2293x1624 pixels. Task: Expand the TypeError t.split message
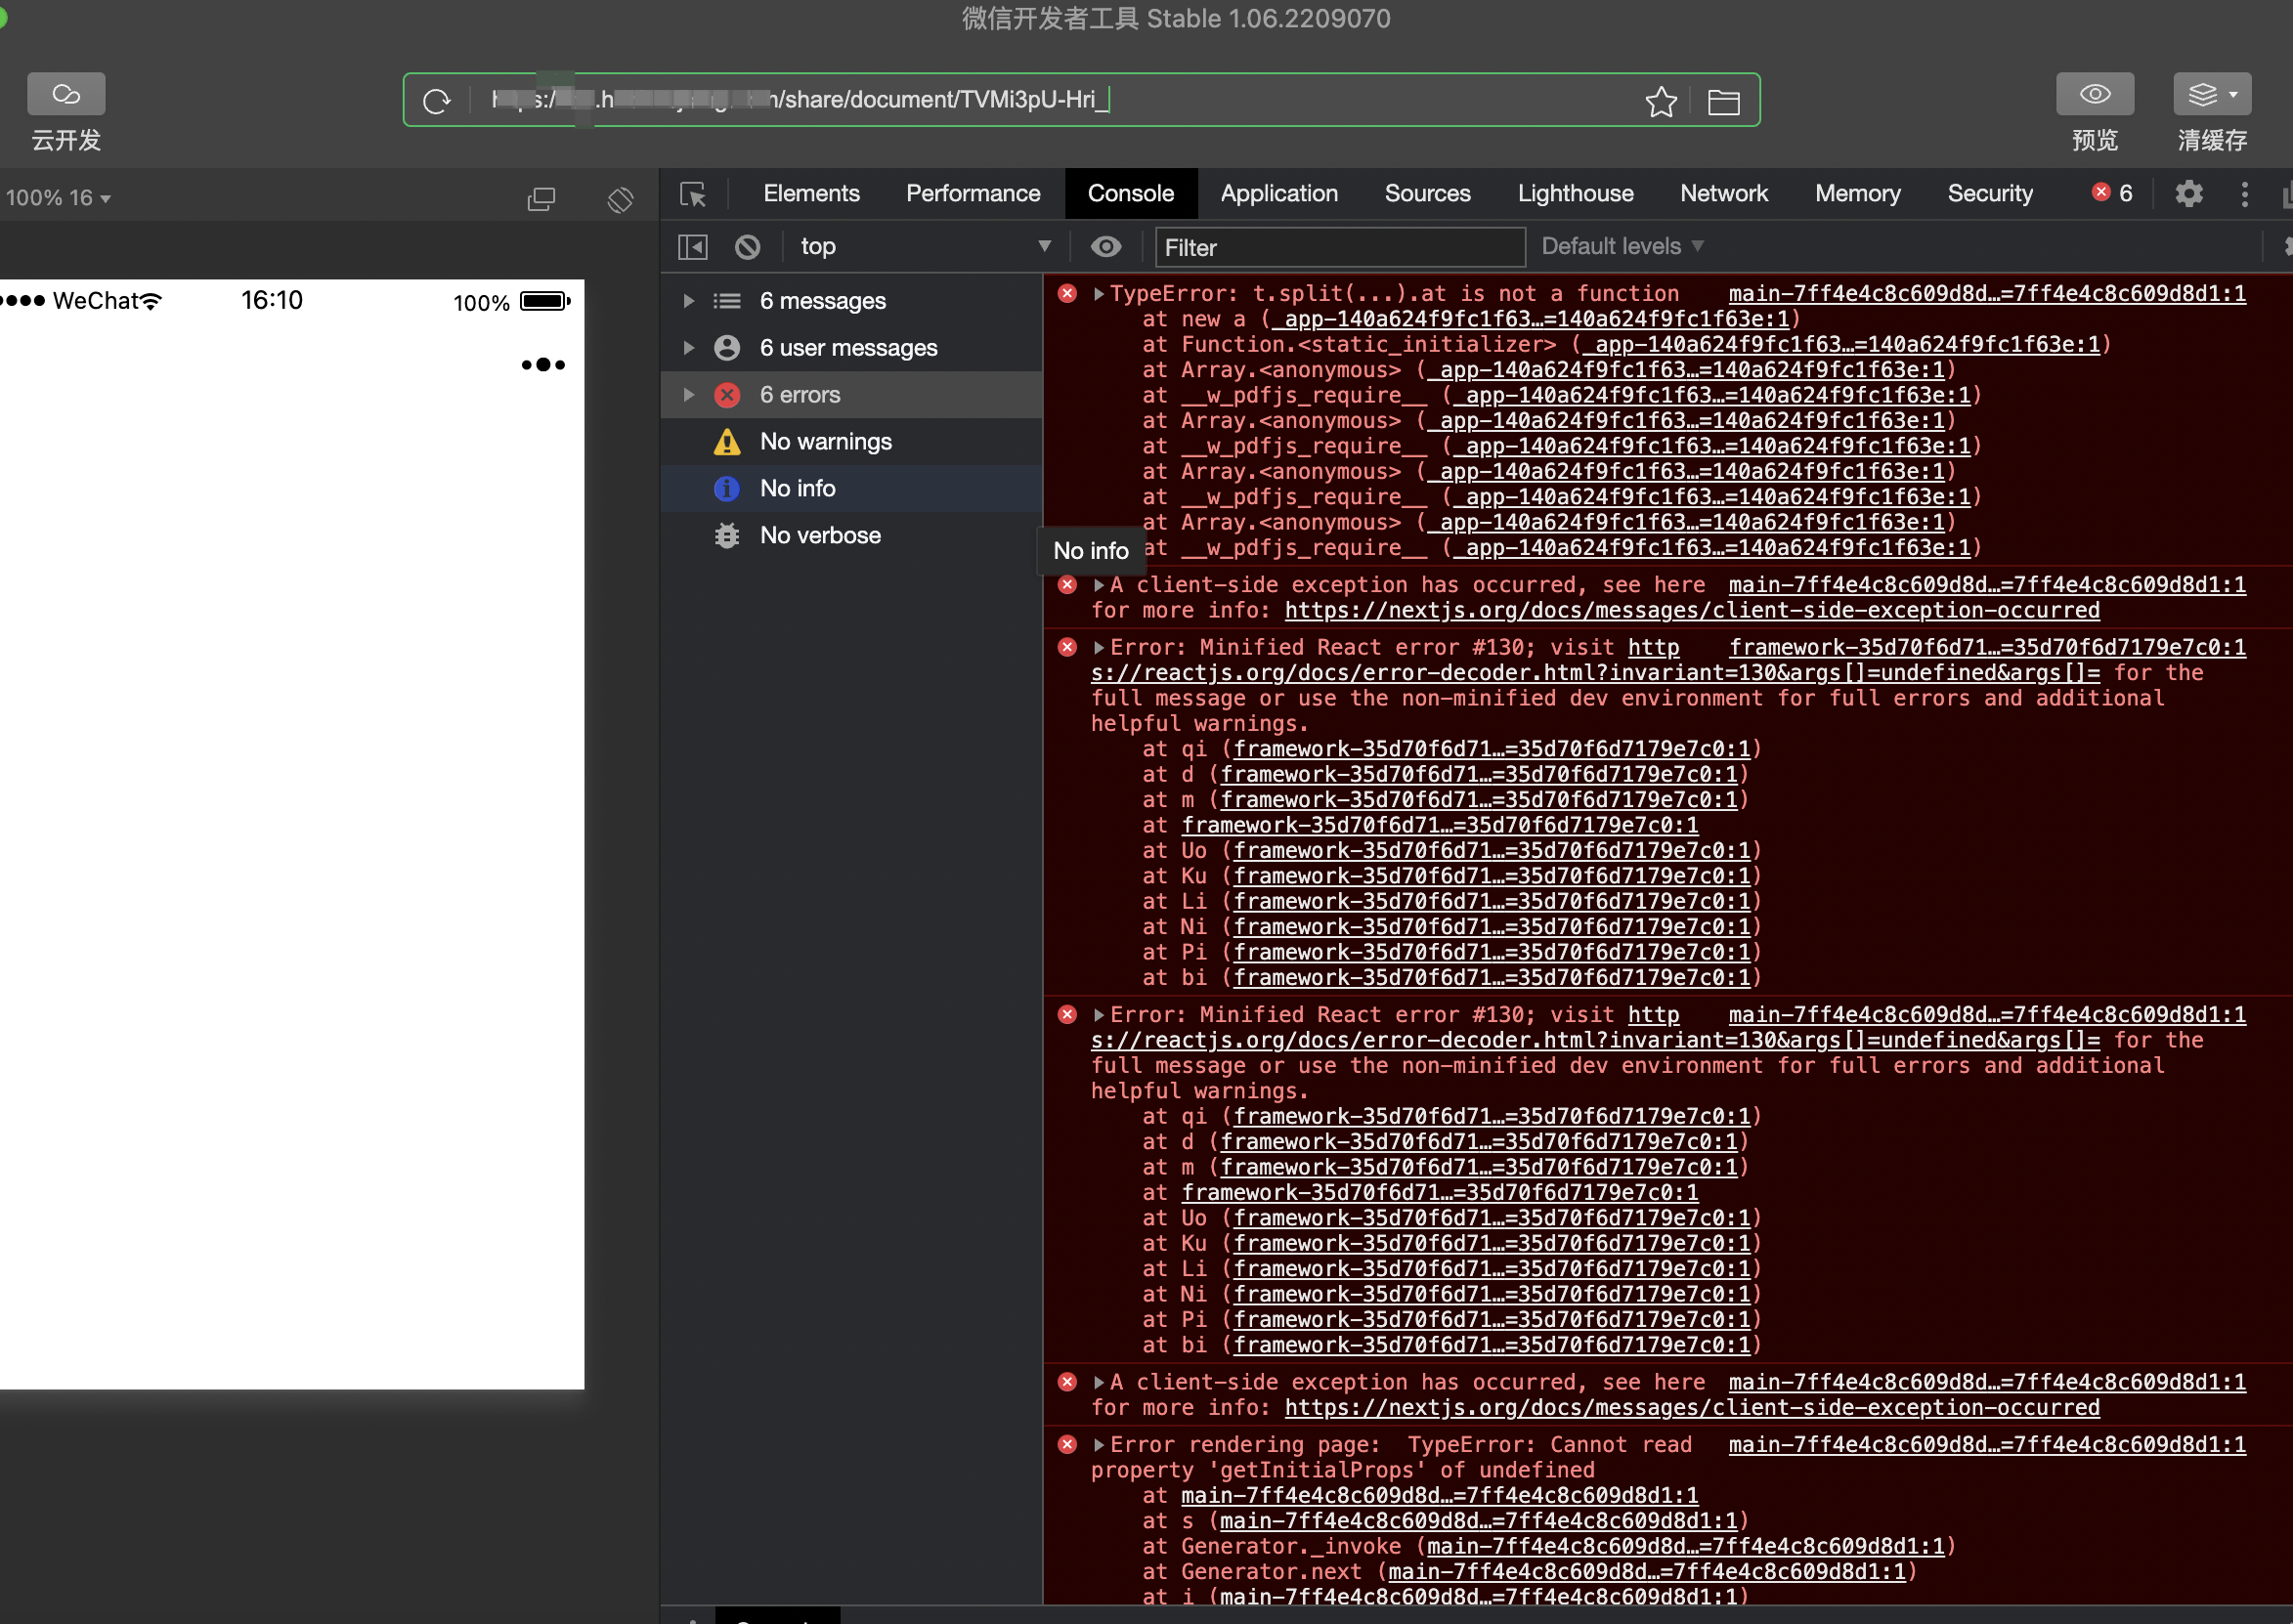point(1099,294)
